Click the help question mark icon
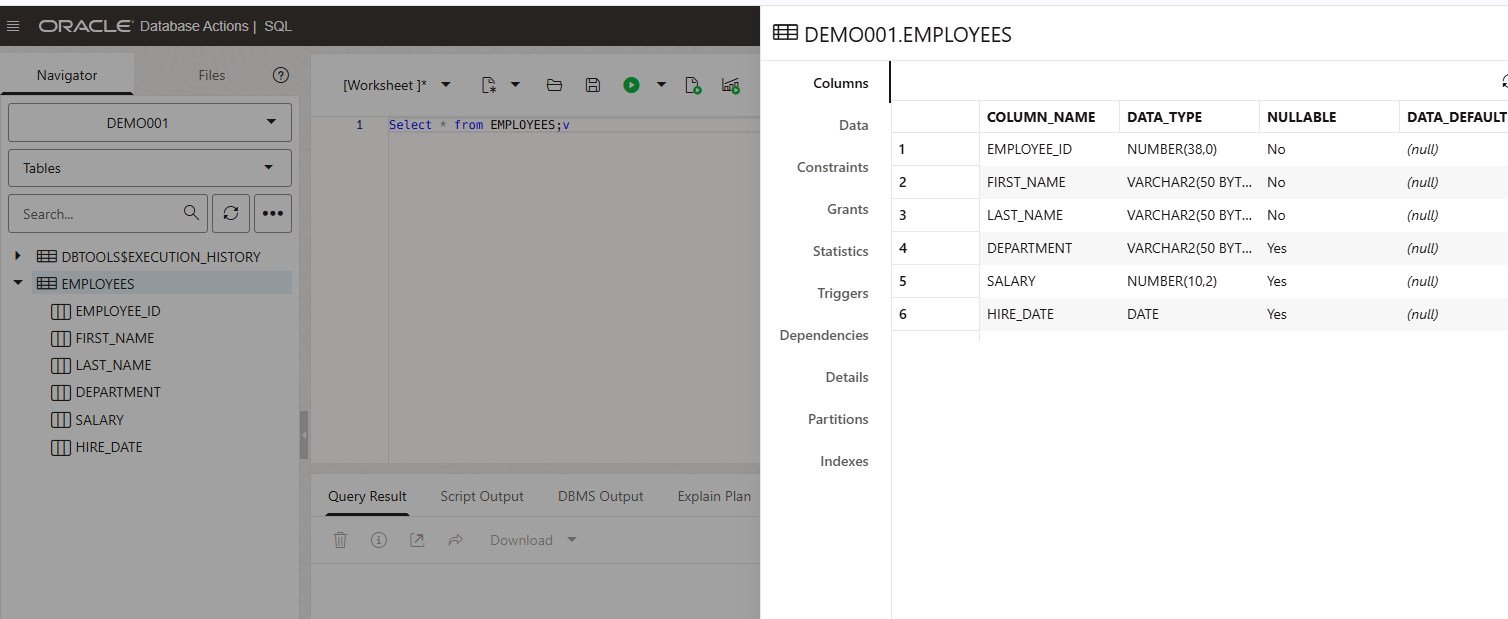 [x=281, y=75]
